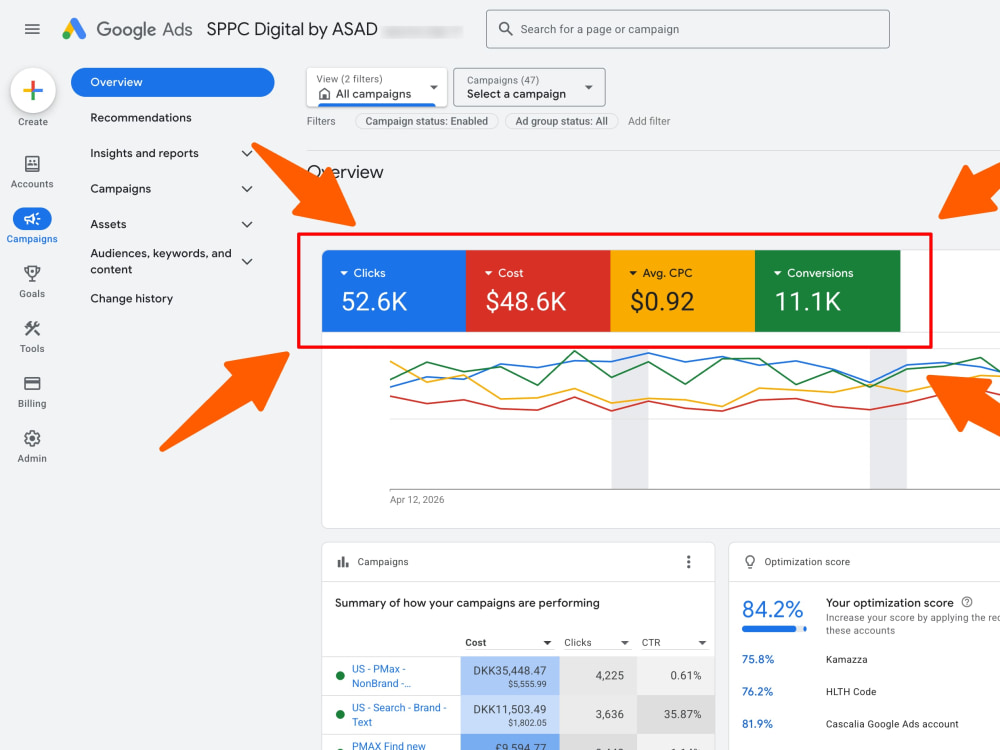Click optimization score help question icon
Screen dimensions: 1000x750
pos(967,602)
